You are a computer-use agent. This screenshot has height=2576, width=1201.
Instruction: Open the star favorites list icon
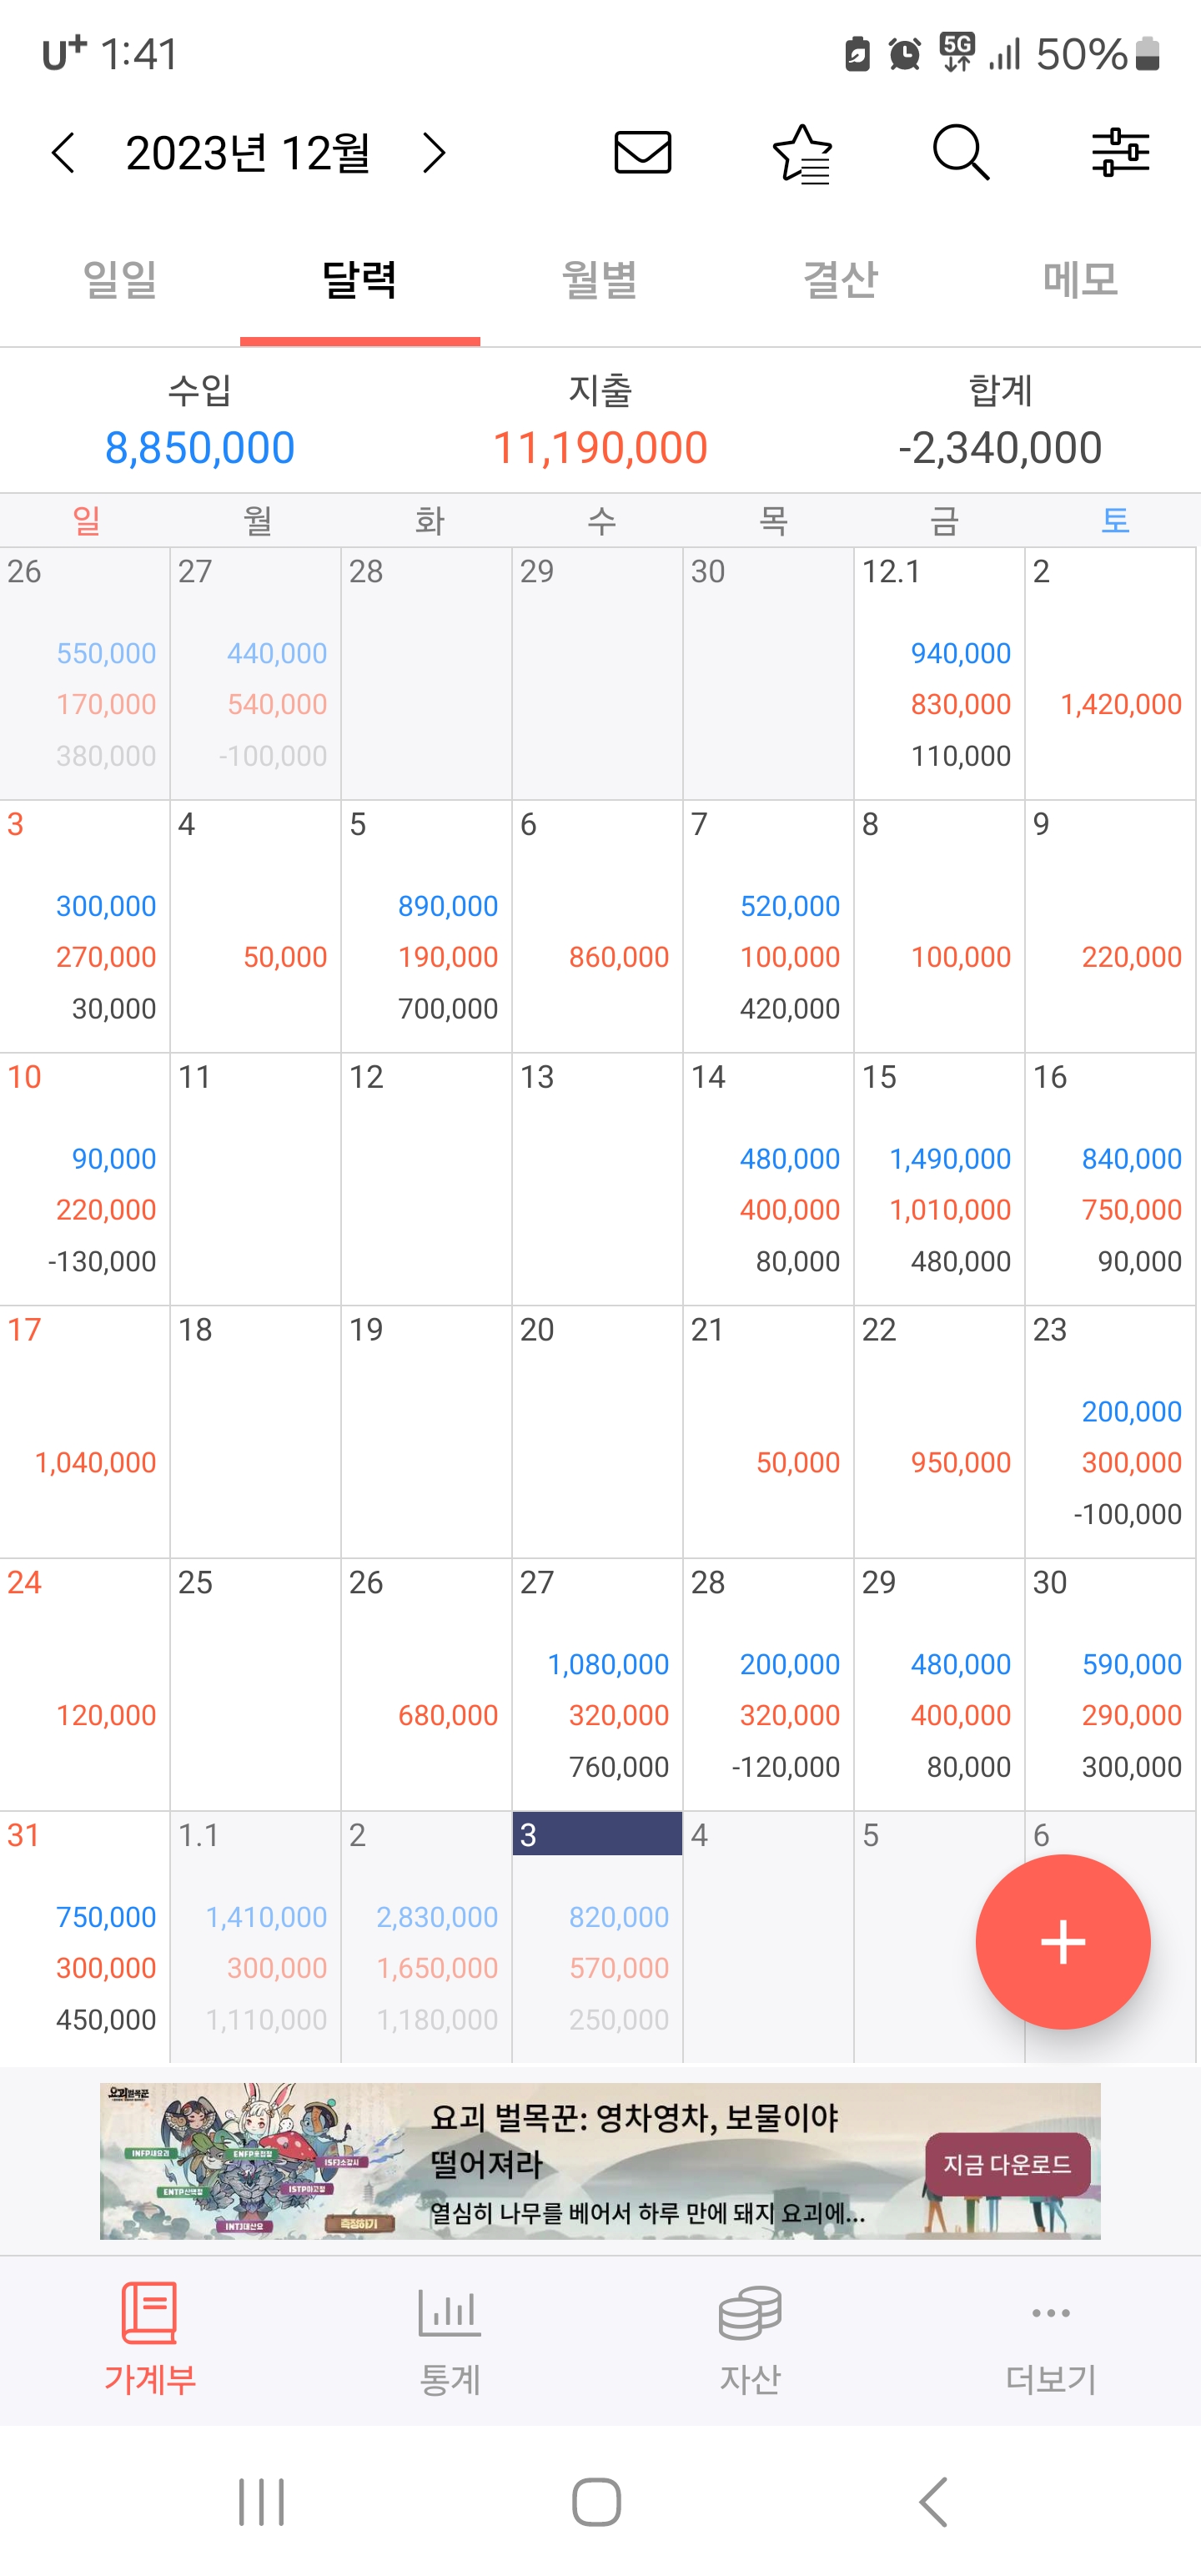pos(803,154)
